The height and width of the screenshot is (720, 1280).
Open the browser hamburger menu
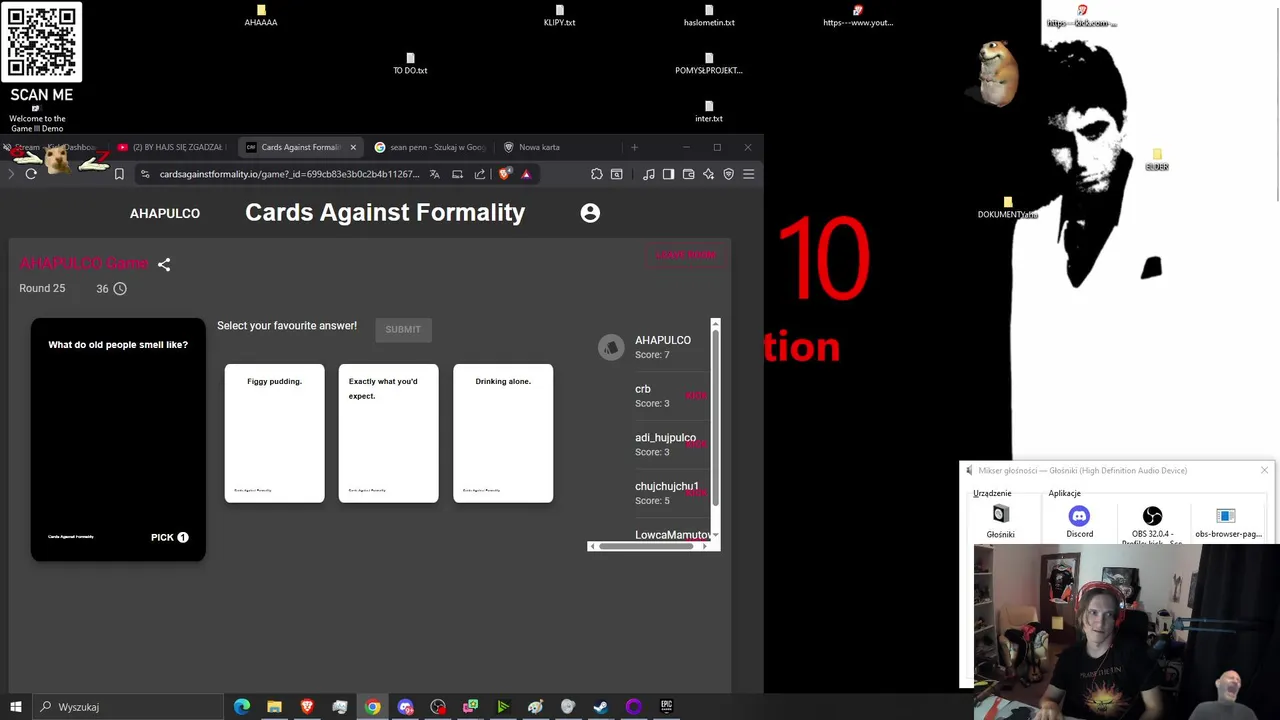point(748,174)
